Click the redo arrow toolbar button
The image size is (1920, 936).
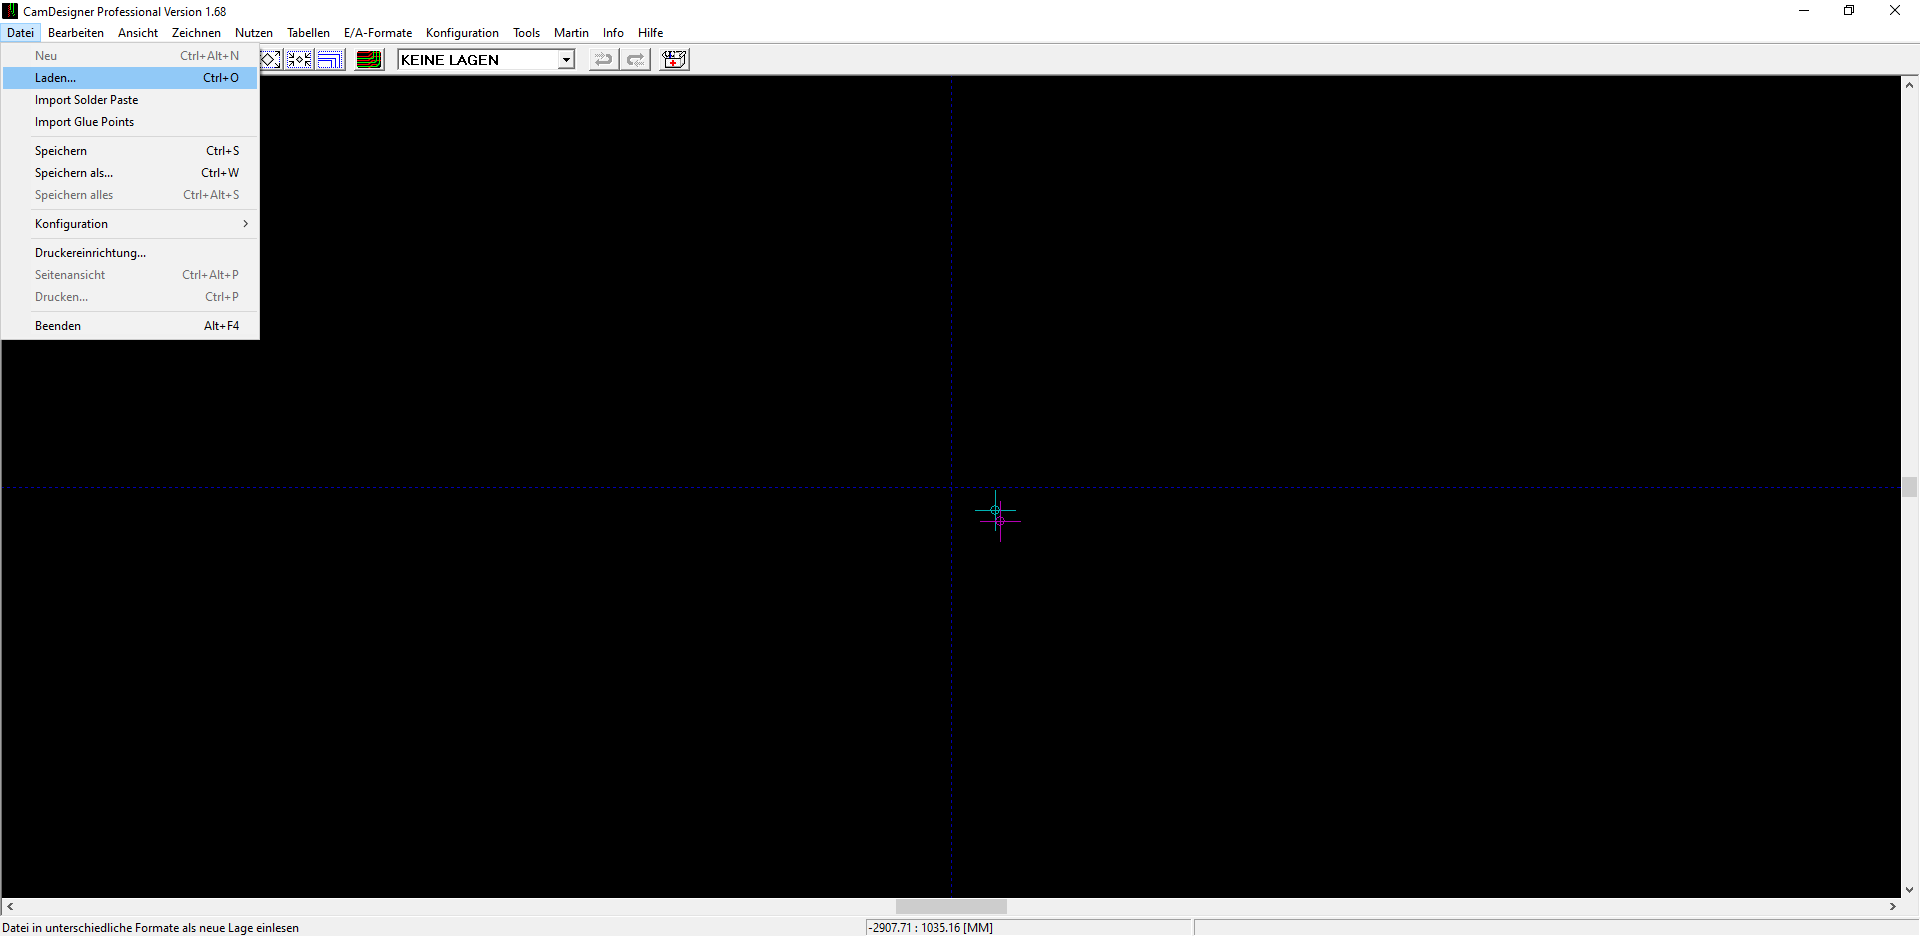(x=635, y=60)
